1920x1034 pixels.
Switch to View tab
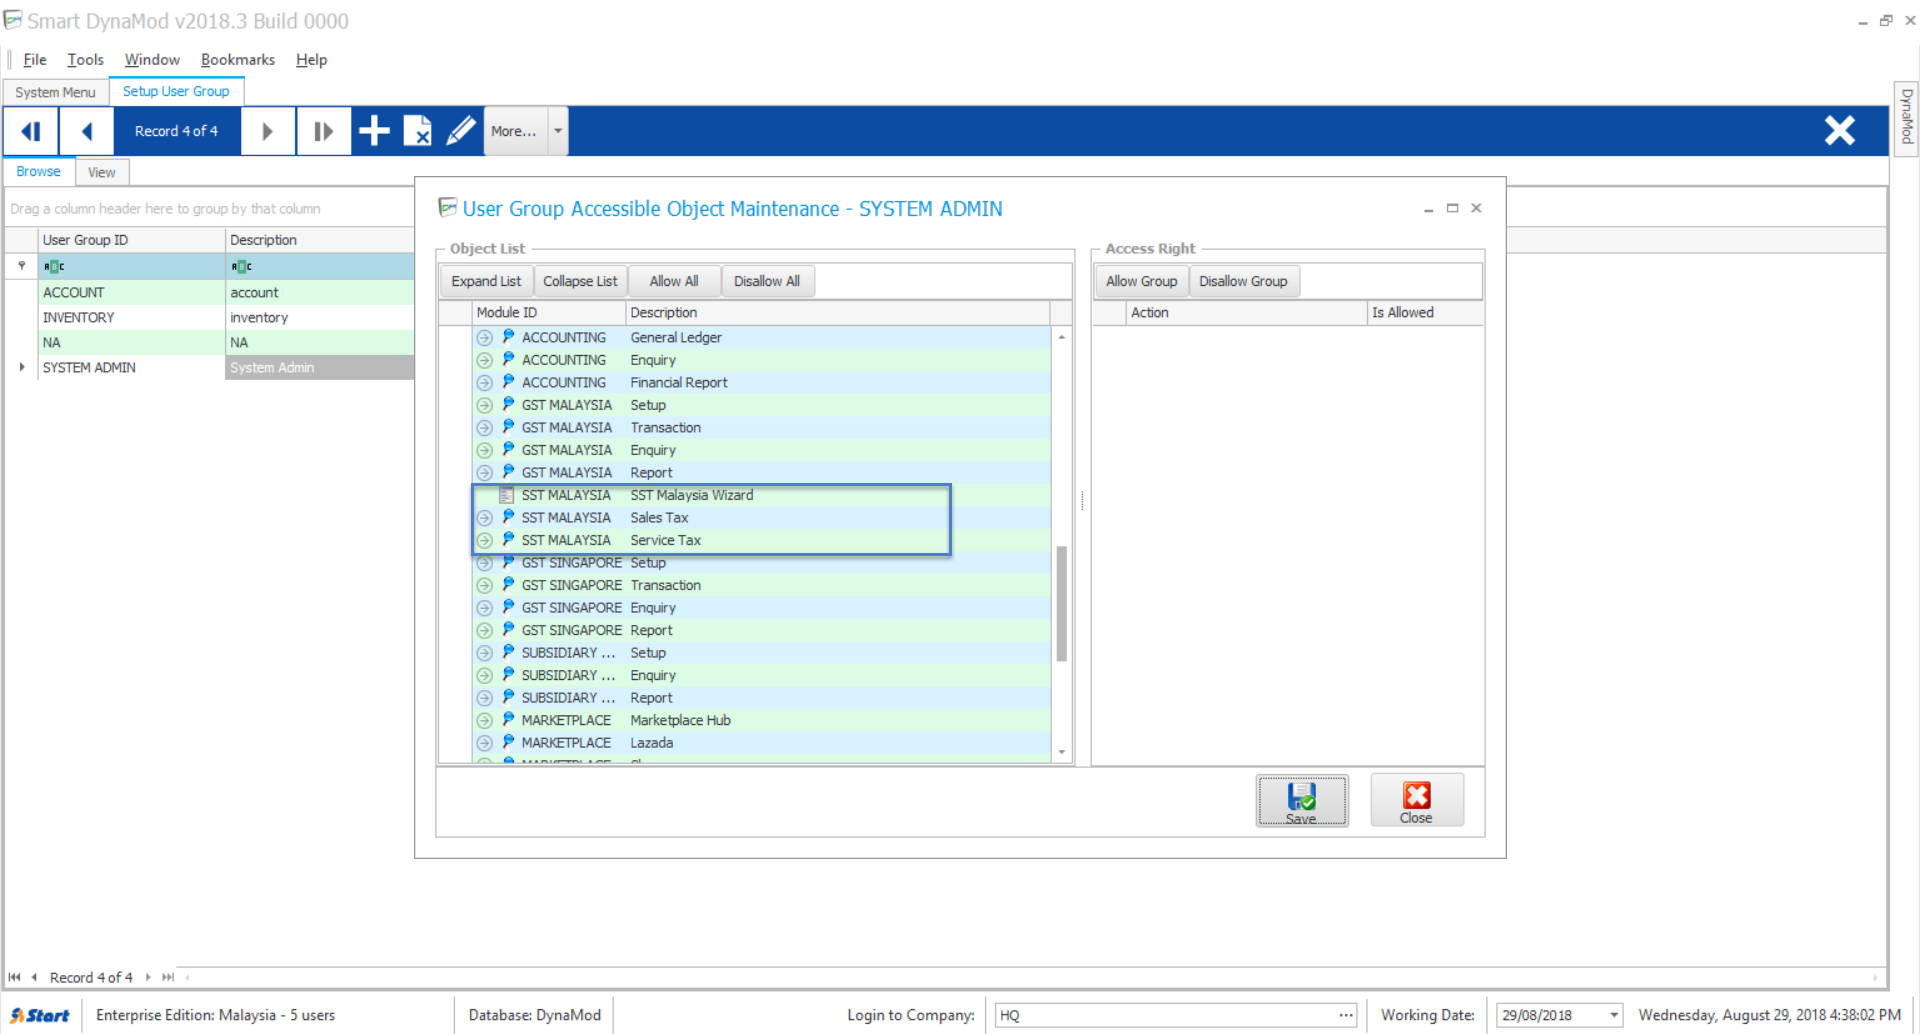101,172
